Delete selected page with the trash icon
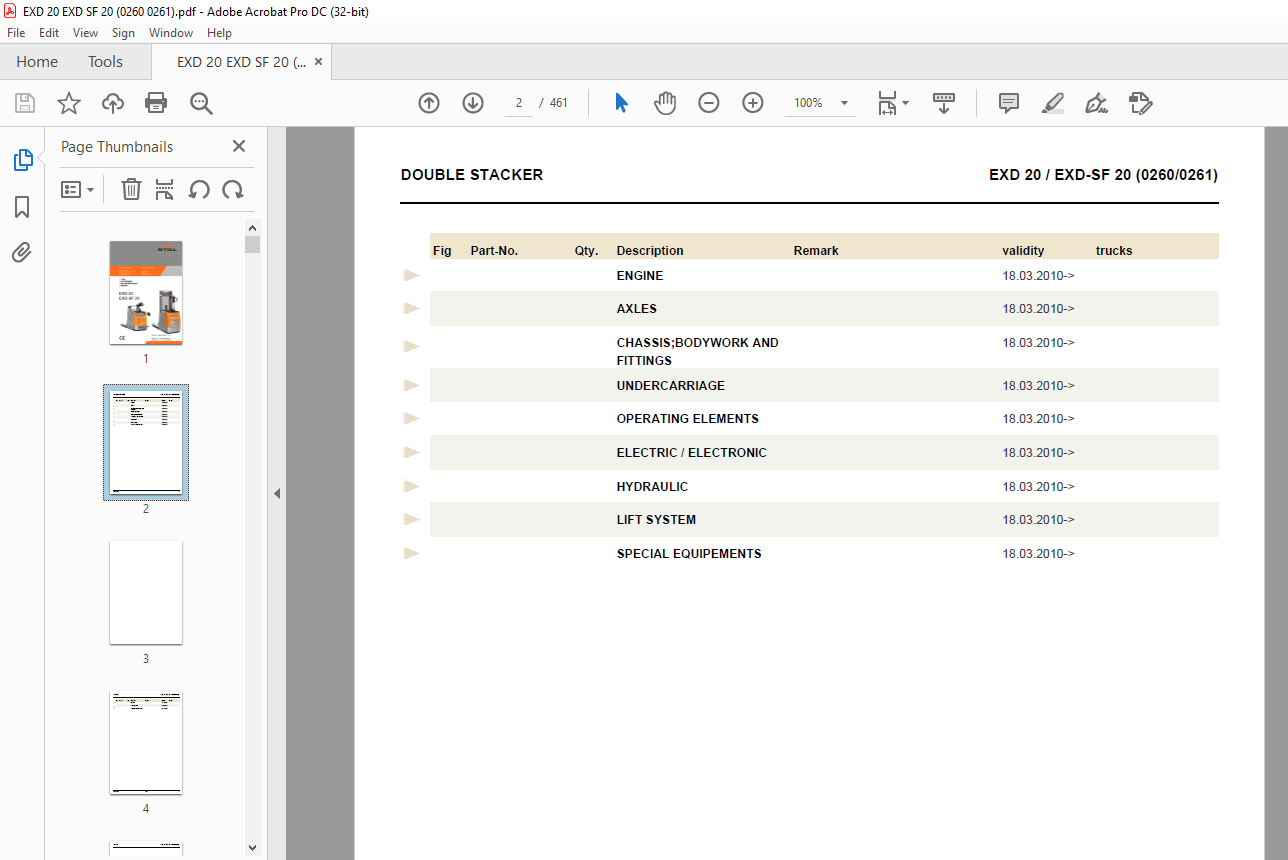This screenshot has height=860, width=1288. 131,189
